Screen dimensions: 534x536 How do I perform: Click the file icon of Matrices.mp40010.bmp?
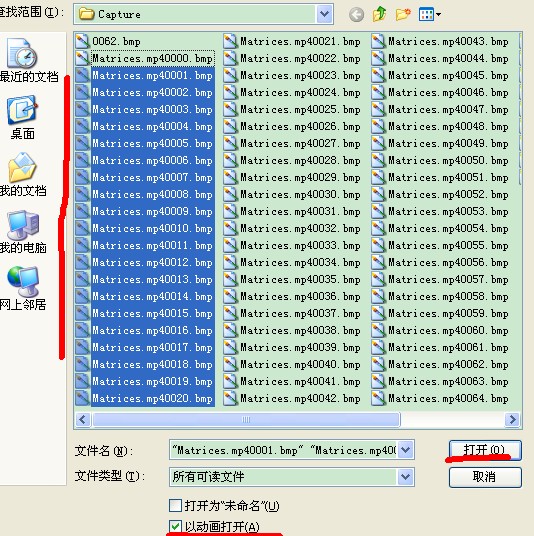coord(82,228)
